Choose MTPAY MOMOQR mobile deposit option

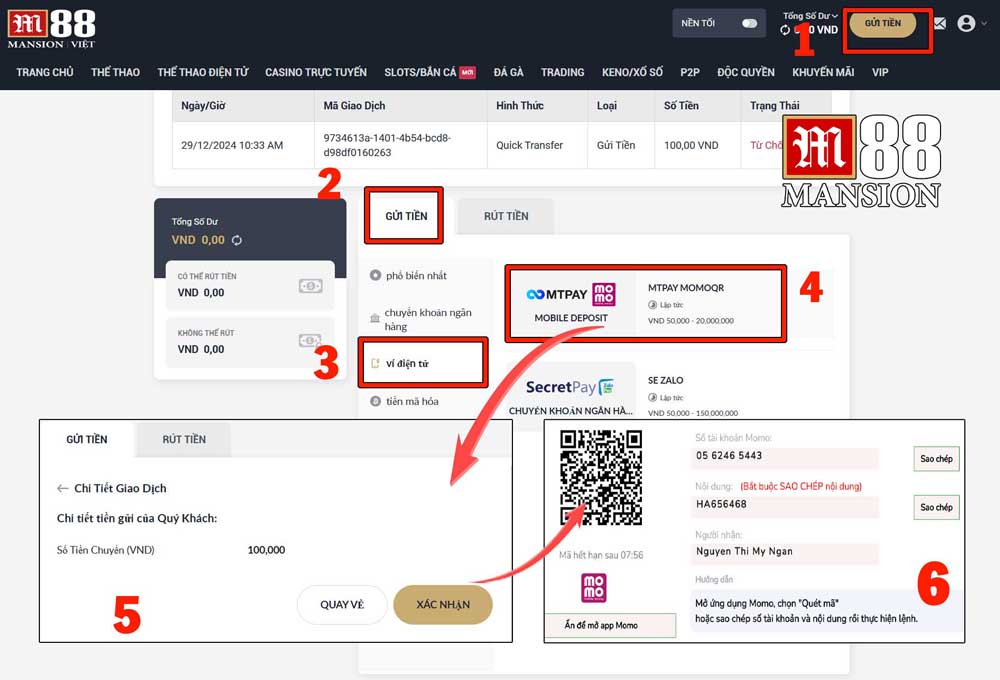645,303
